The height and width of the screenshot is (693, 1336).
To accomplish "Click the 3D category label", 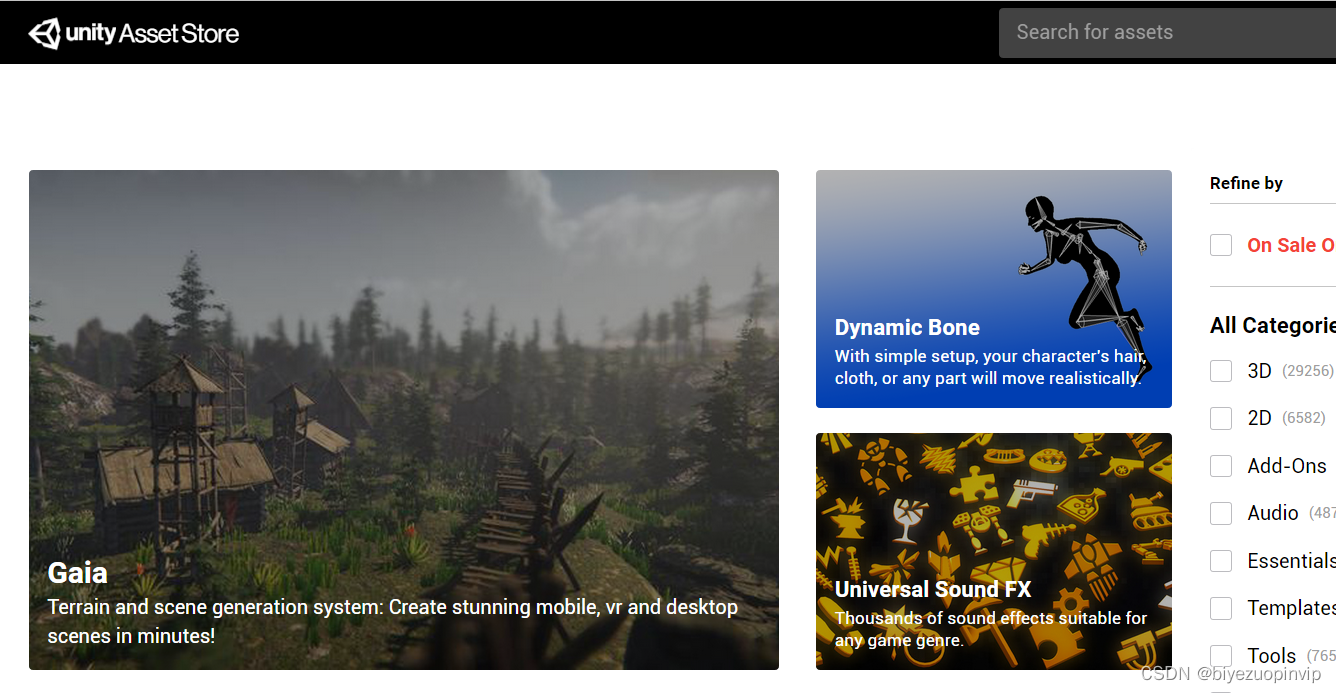I will (1259, 371).
